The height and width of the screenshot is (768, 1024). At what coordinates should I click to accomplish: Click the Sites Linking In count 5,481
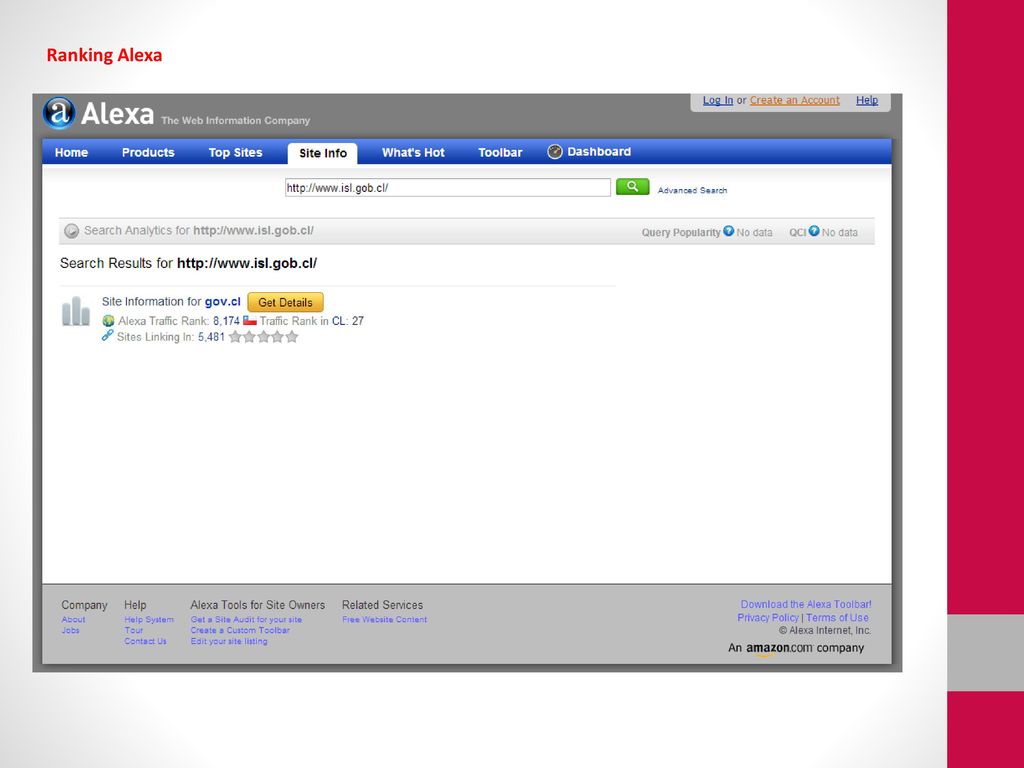pos(211,337)
